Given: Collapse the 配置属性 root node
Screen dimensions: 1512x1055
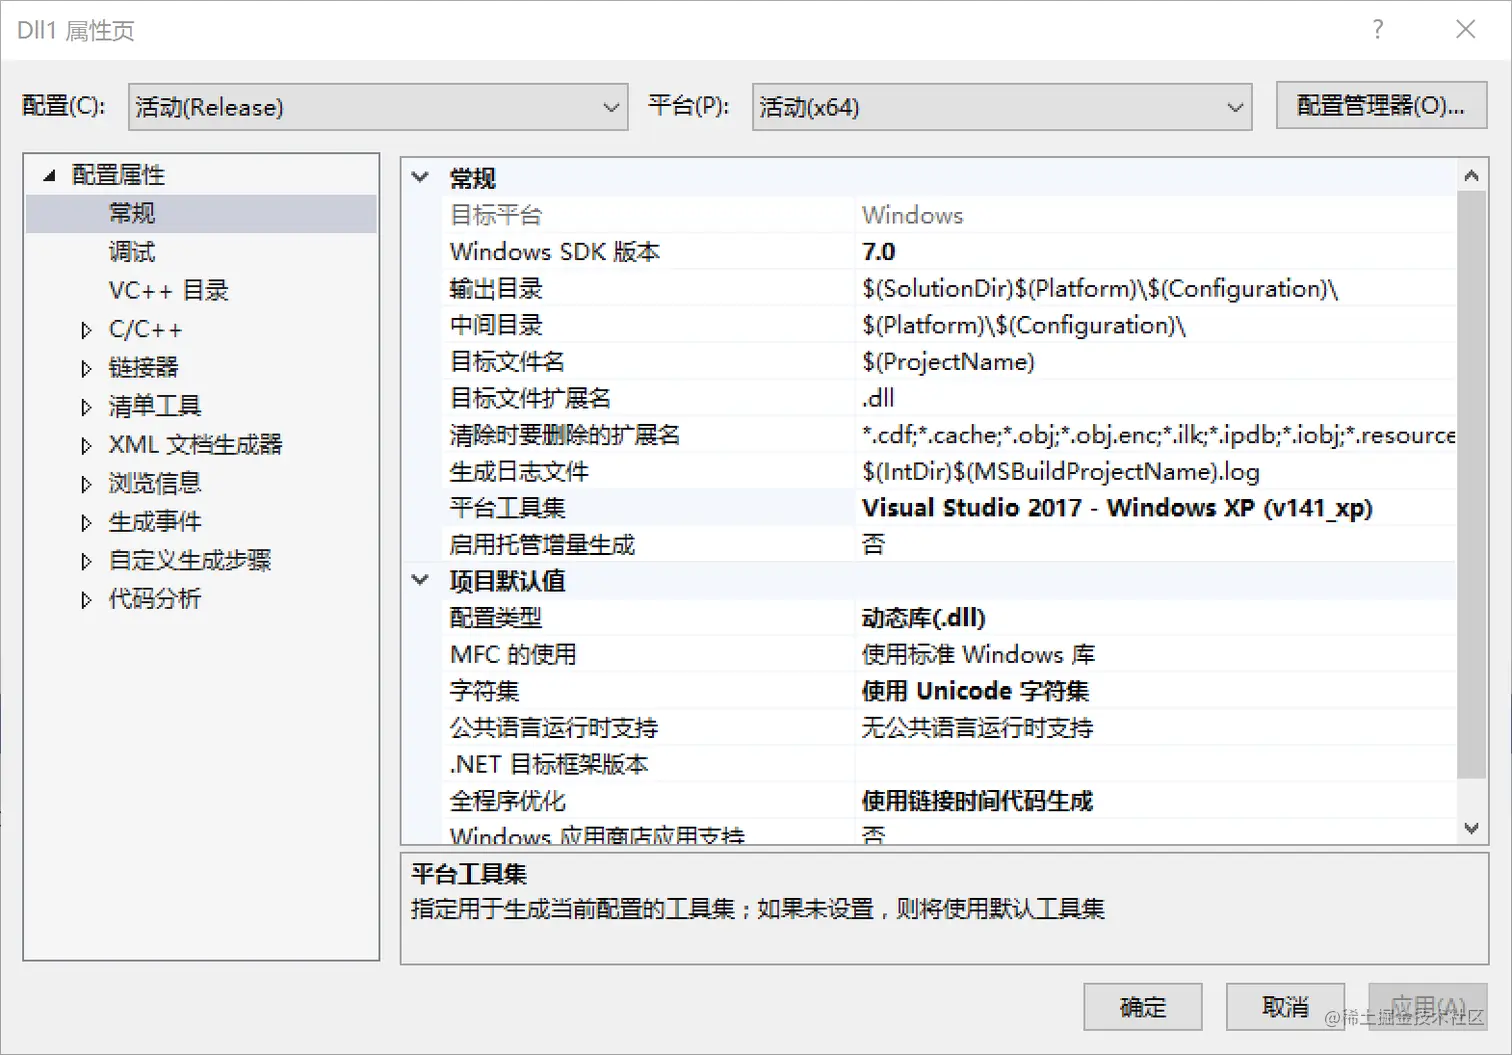Looking at the screenshot, I should click(47, 173).
